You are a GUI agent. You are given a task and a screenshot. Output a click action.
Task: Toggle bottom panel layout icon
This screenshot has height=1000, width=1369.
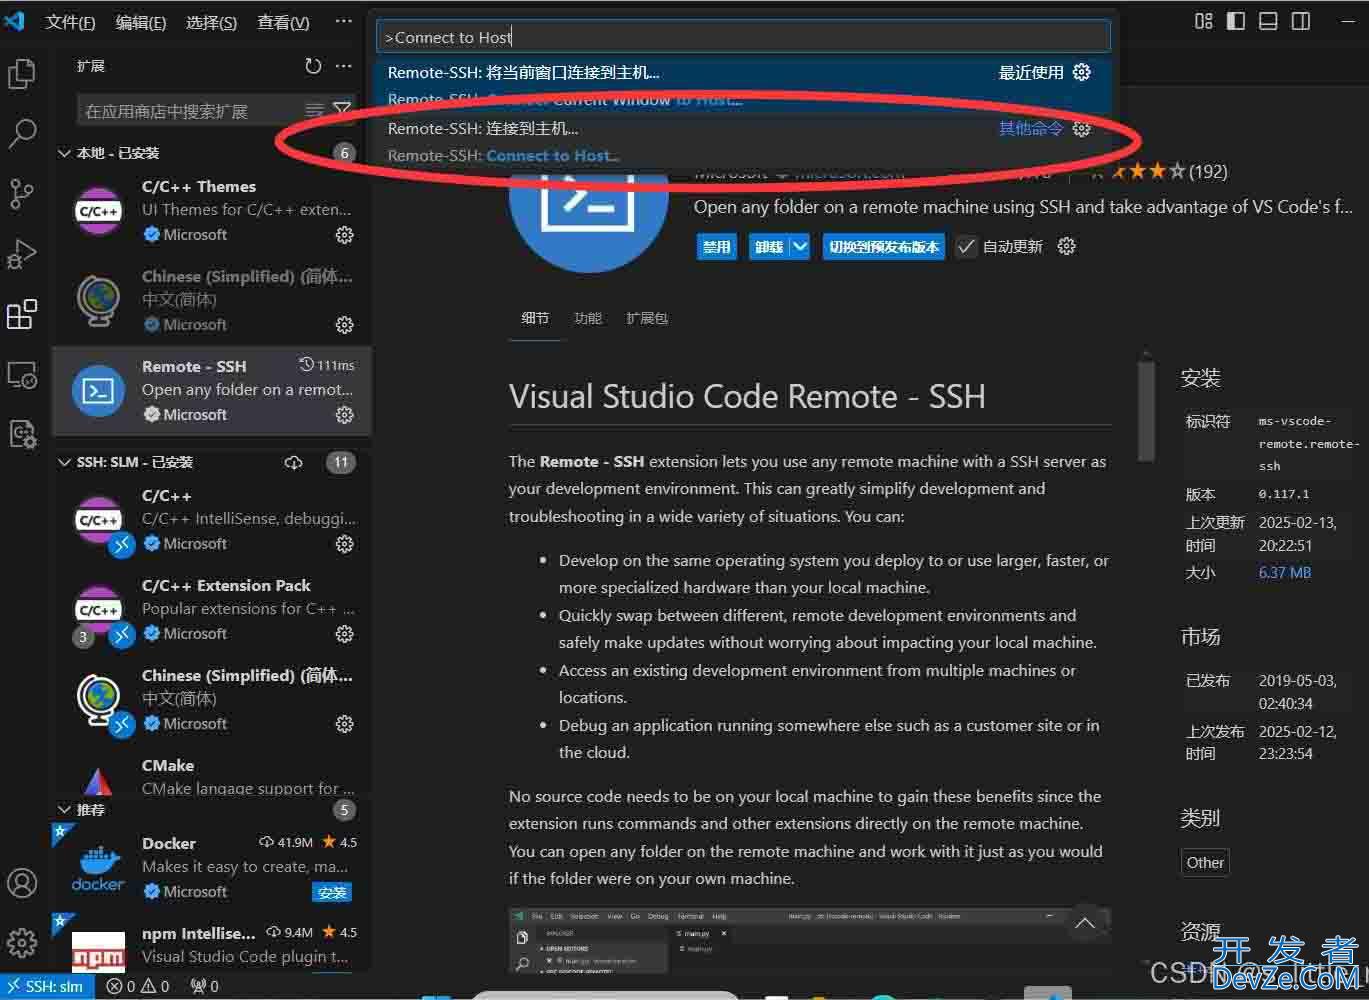pyautogui.click(x=1268, y=21)
